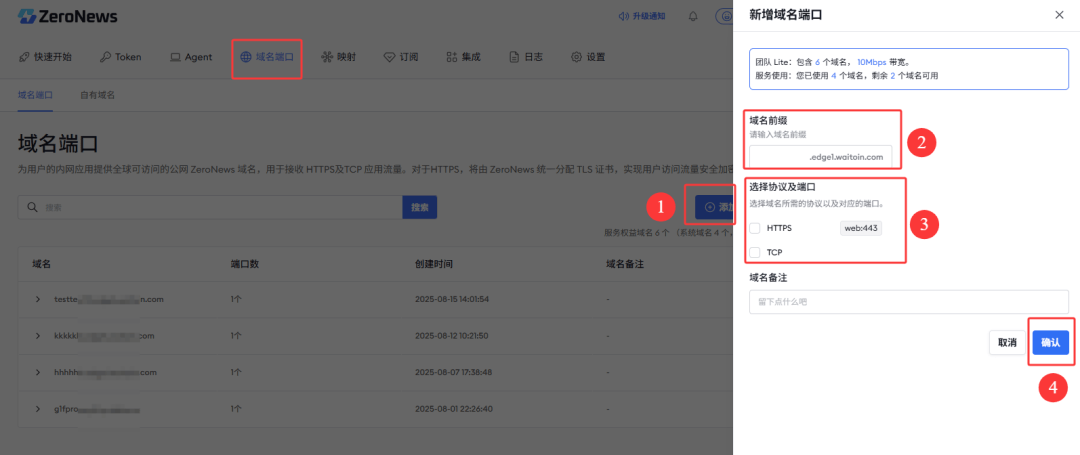Enable the HTTPS protocol checkbox
The height and width of the screenshot is (455, 1080).
coord(755,228)
